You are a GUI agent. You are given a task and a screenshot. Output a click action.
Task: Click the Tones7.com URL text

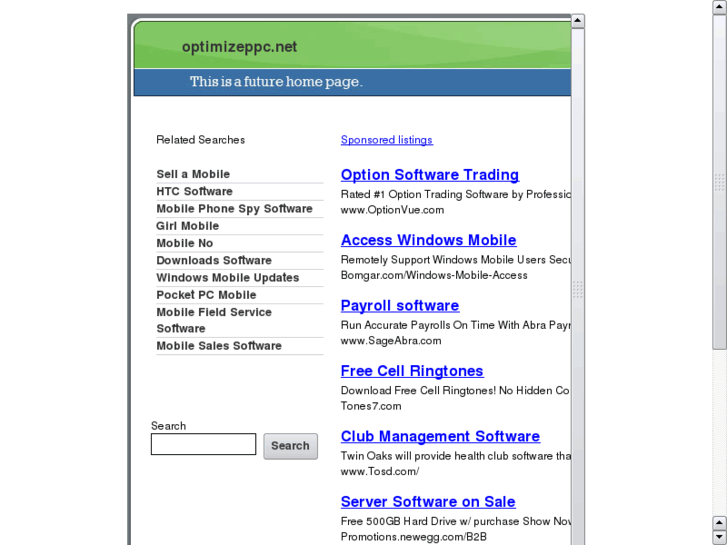[371, 406]
